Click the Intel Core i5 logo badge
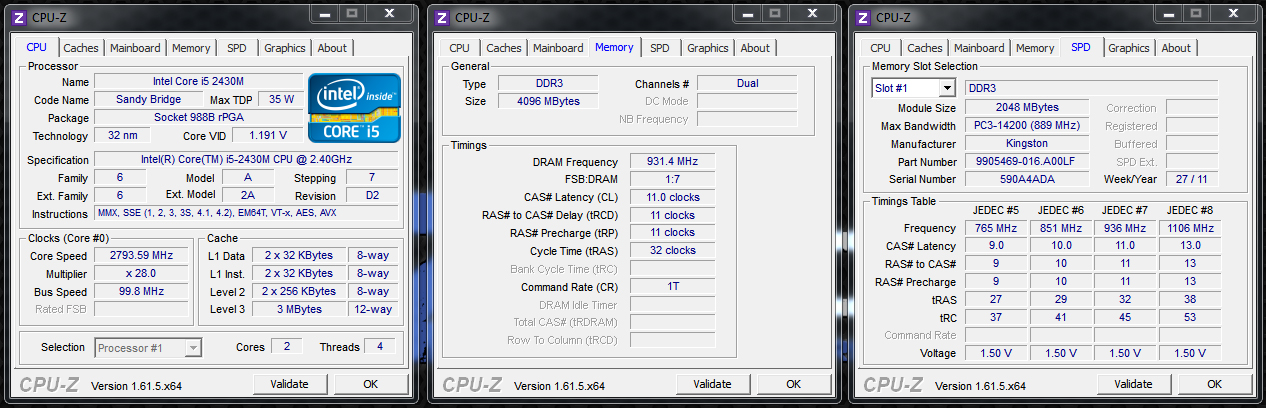 (354, 108)
